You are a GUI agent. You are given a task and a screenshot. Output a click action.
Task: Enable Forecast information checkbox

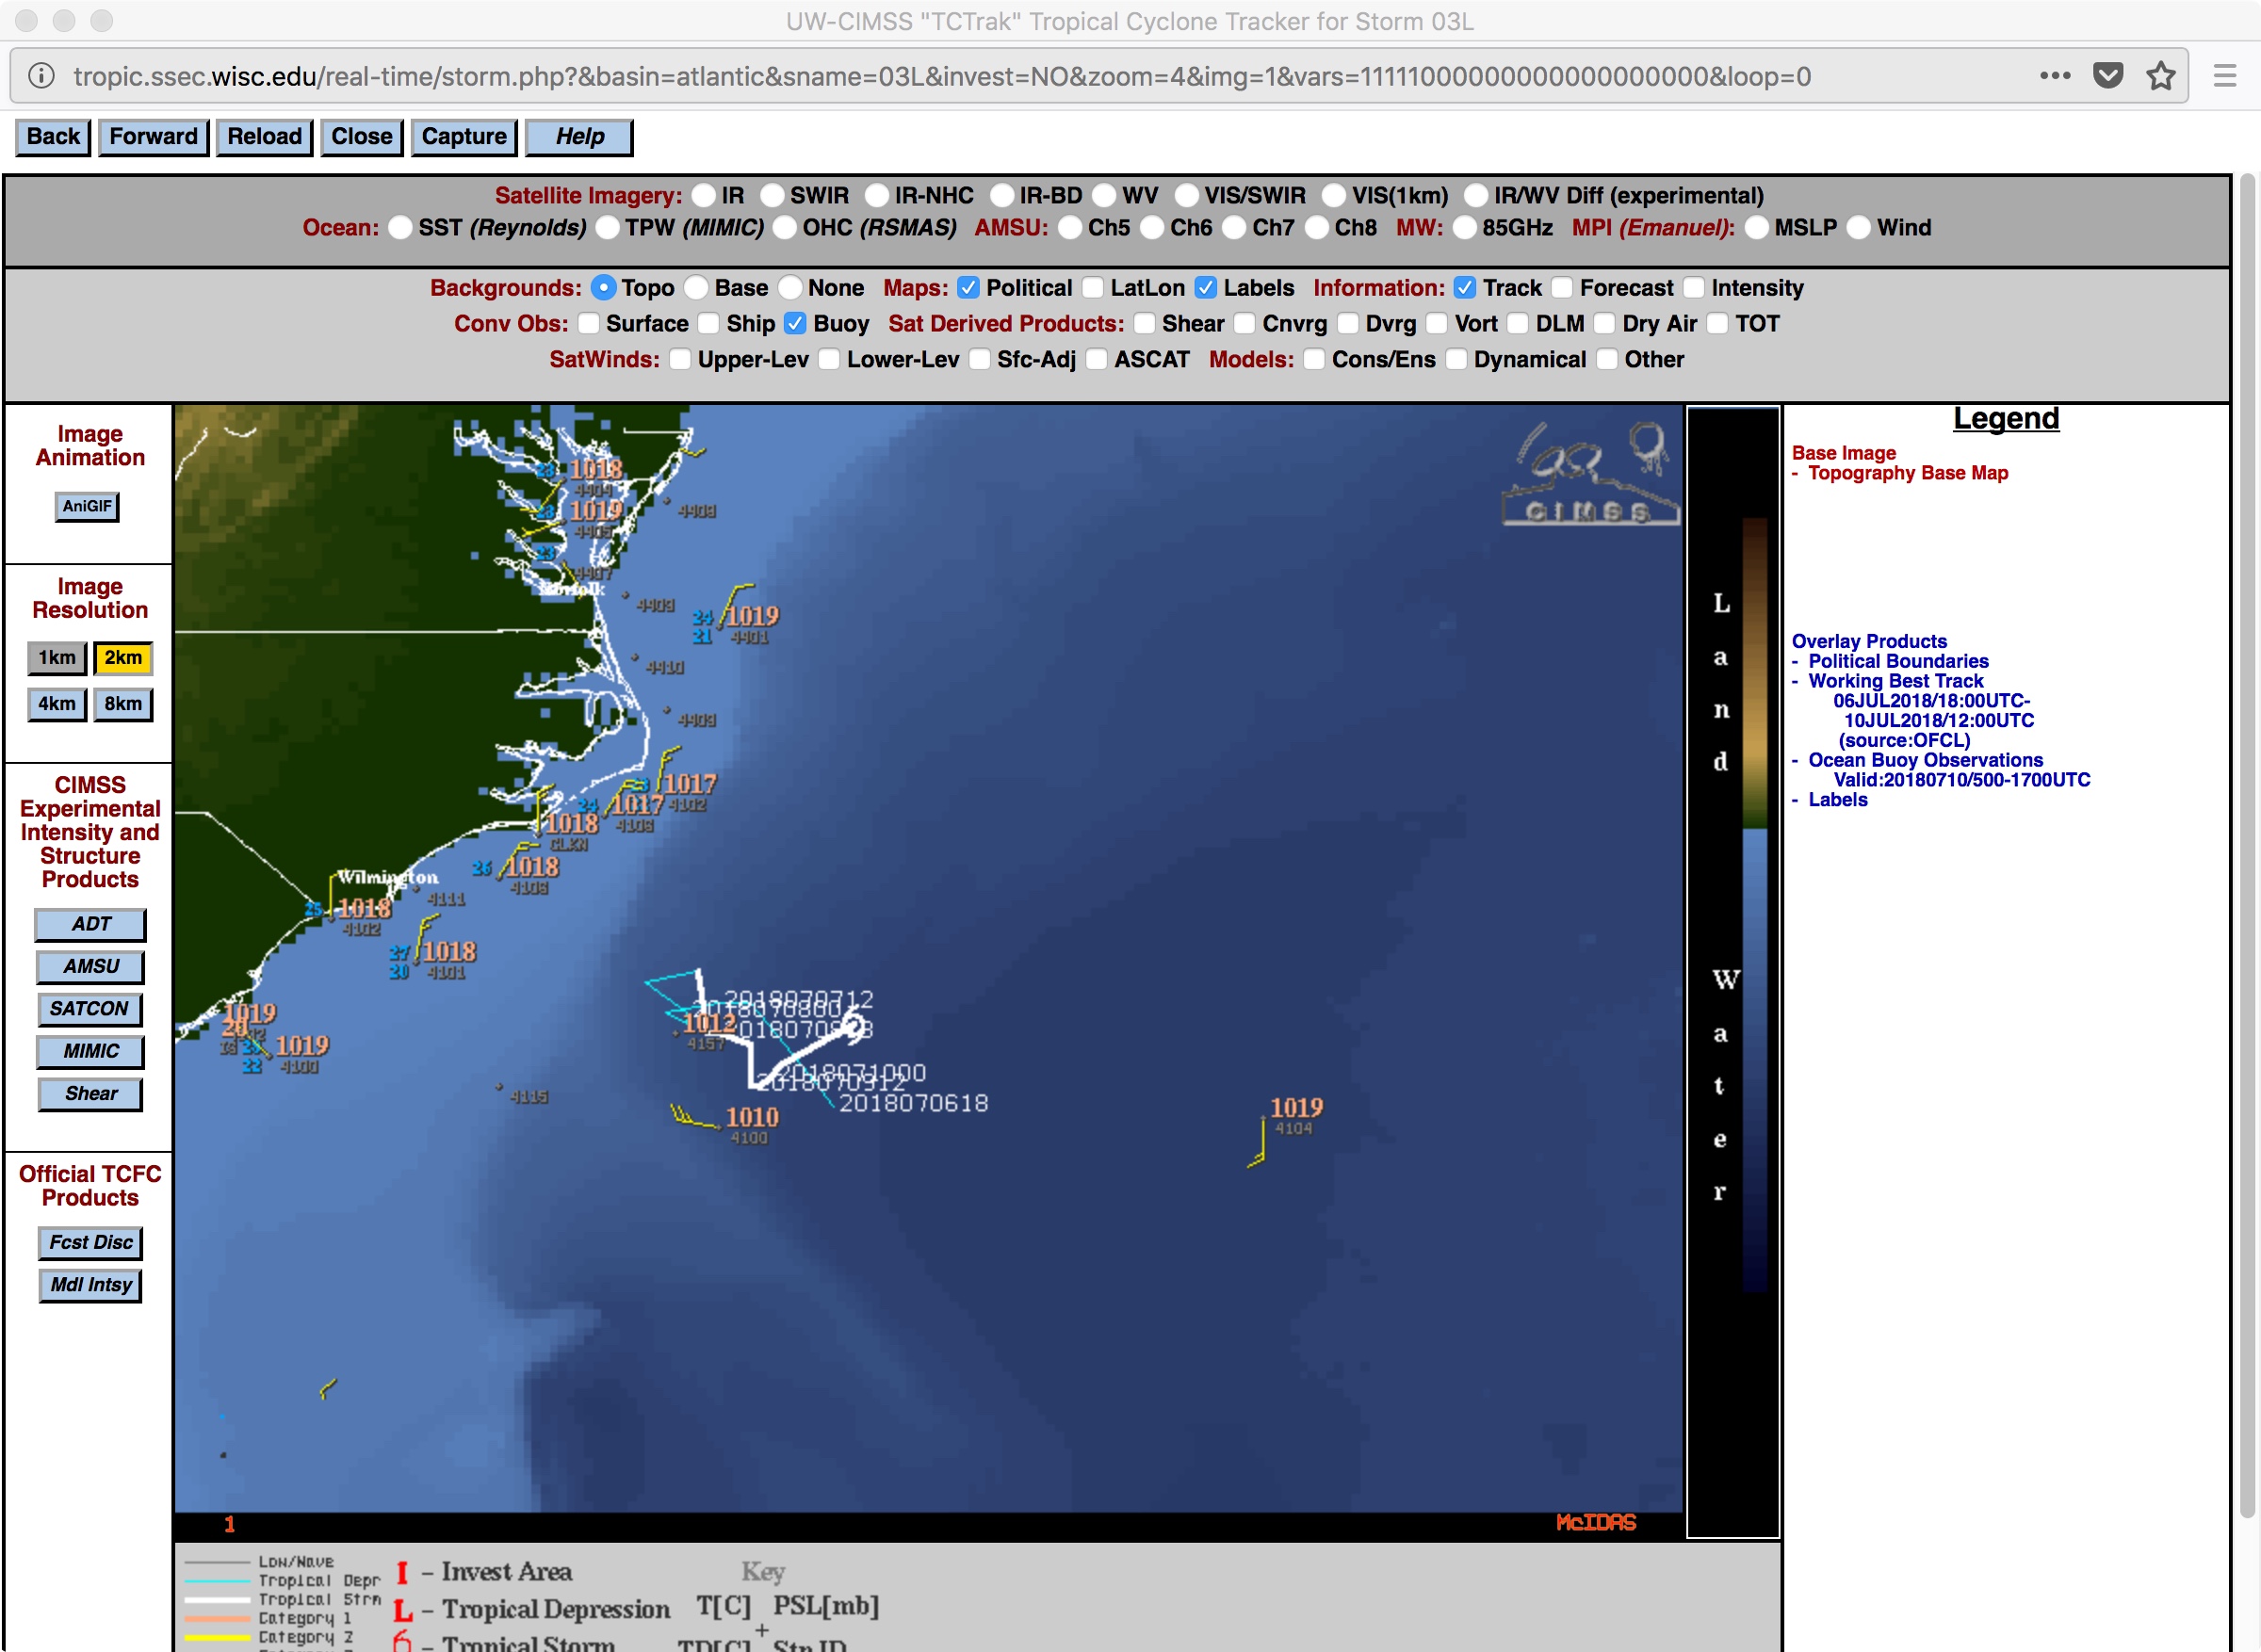click(1562, 288)
